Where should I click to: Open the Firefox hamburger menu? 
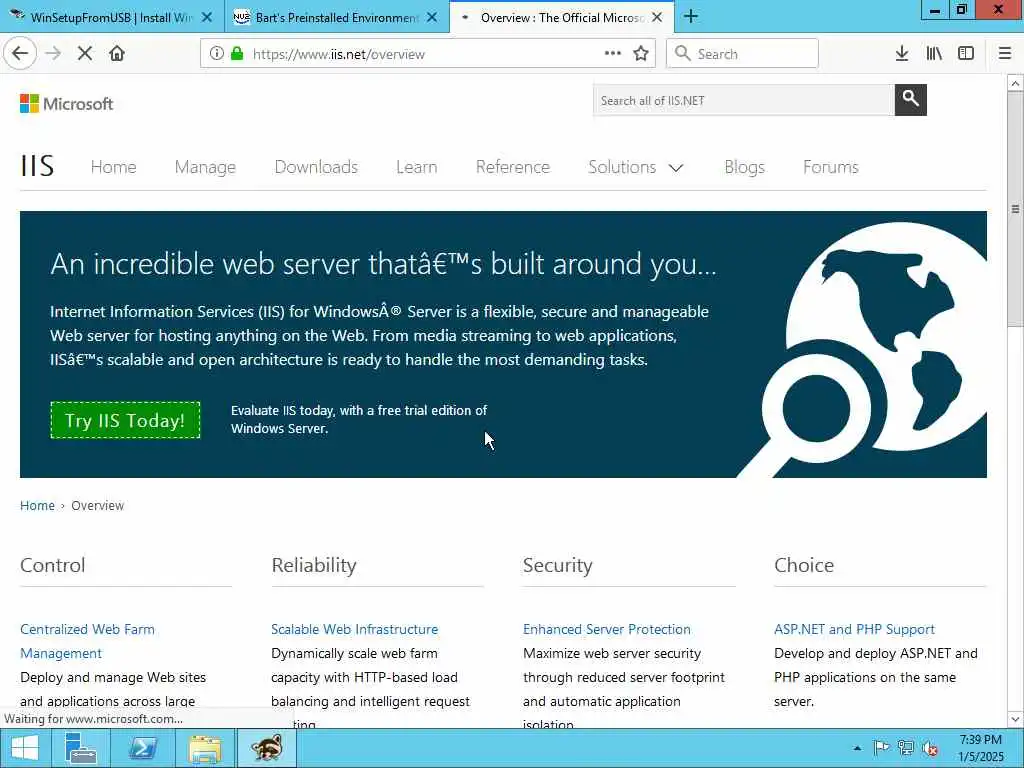tap(1005, 54)
